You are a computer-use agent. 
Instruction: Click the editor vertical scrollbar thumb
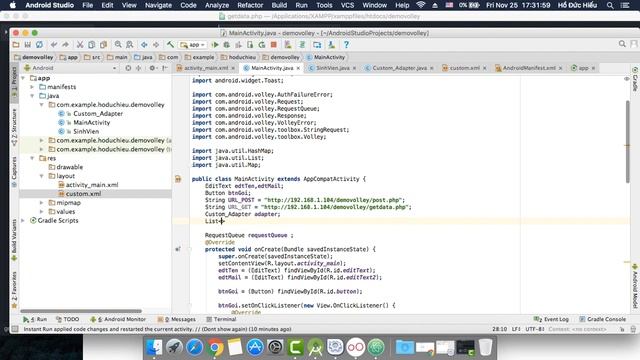(x=627, y=141)
